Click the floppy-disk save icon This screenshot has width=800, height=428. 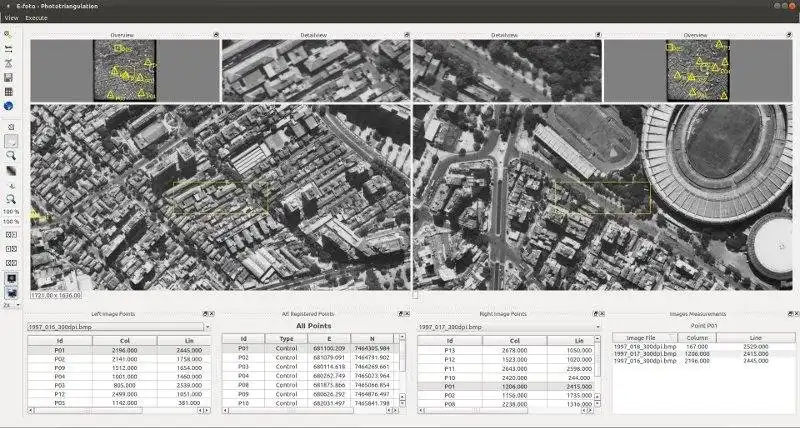tap(9, 78)
